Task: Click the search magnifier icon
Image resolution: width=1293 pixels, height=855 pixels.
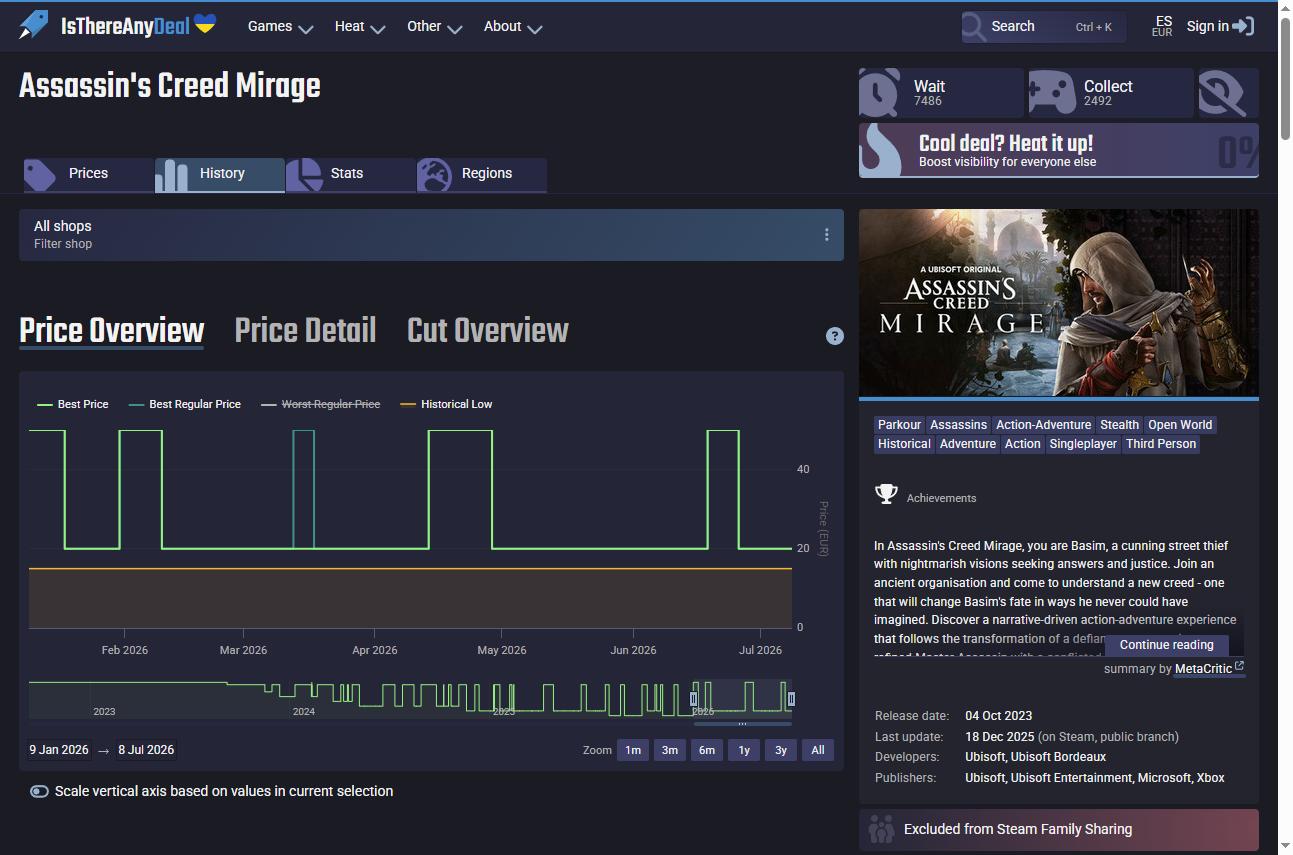Action: (974, 27)
